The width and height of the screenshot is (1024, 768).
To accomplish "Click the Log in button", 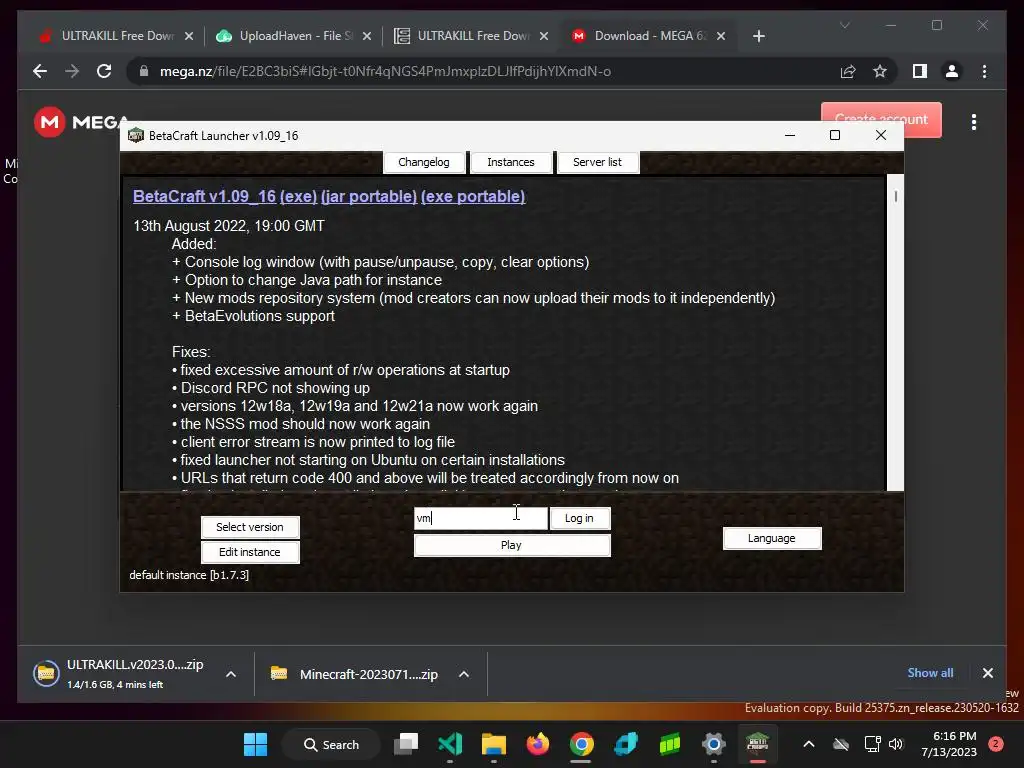I will click(x=579, y=518).
